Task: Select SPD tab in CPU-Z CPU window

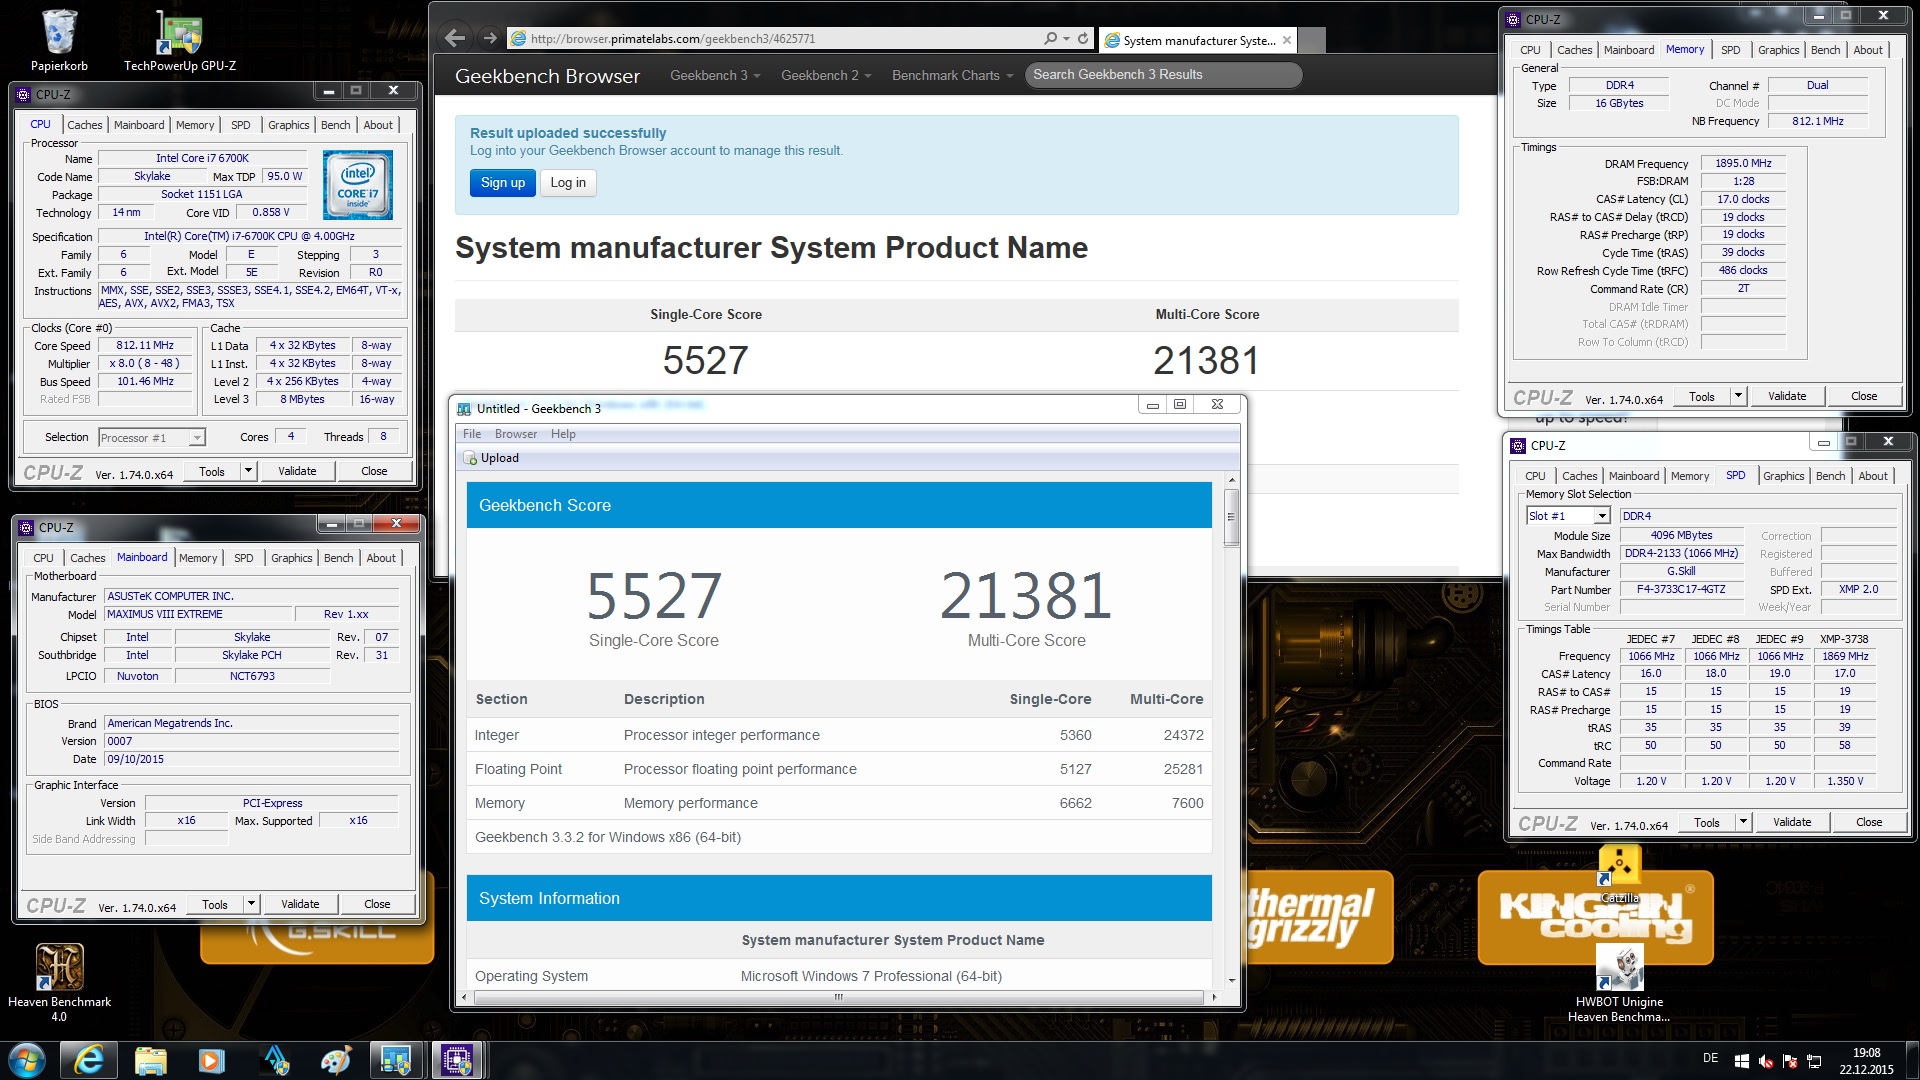Action: [x=241, y=125]
